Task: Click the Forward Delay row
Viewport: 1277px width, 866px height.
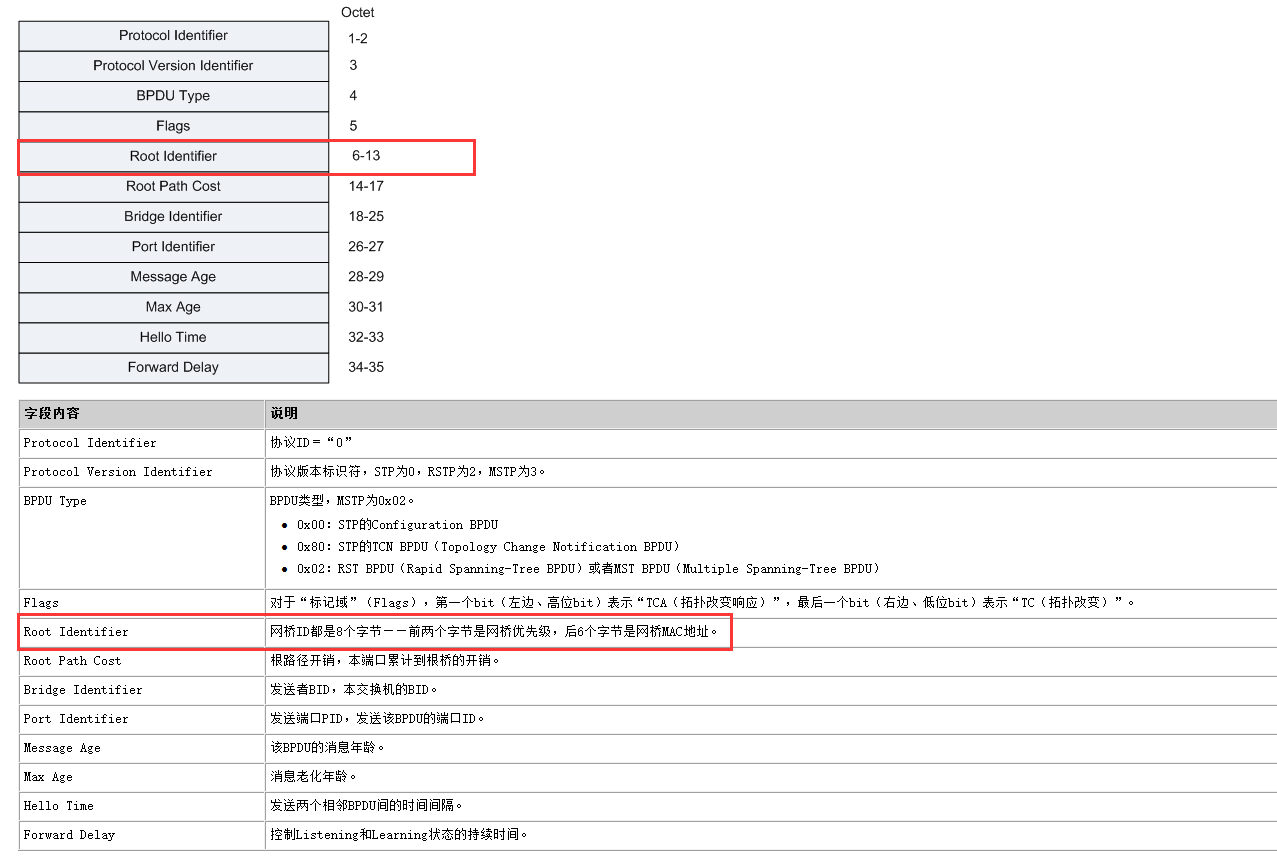Action: click(172, 367)
